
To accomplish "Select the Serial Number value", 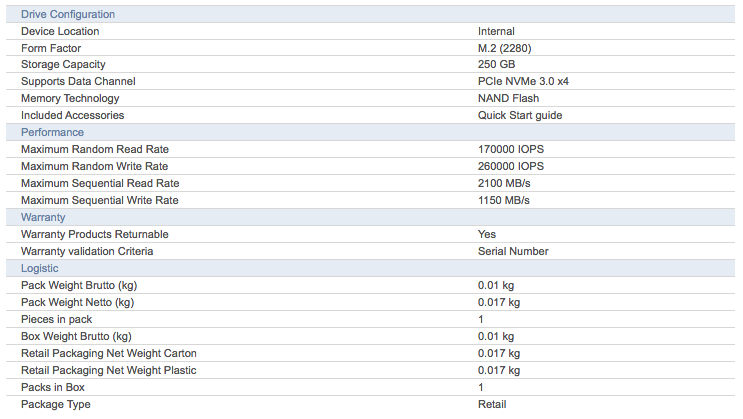I will click(513, 251).
